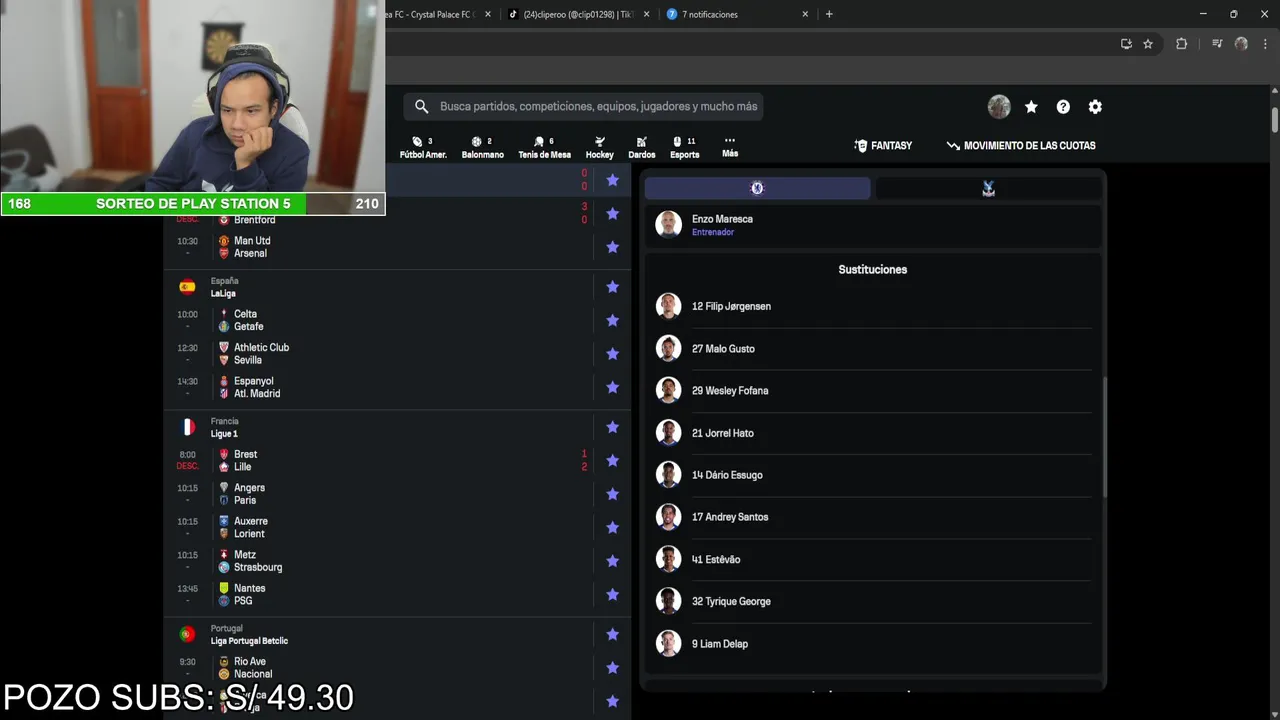Image resolution: width=1280 pixels, height=720 pixels.
Task: Open Chrome extensions puzzle icon
Action: (x=1181, y=44)
